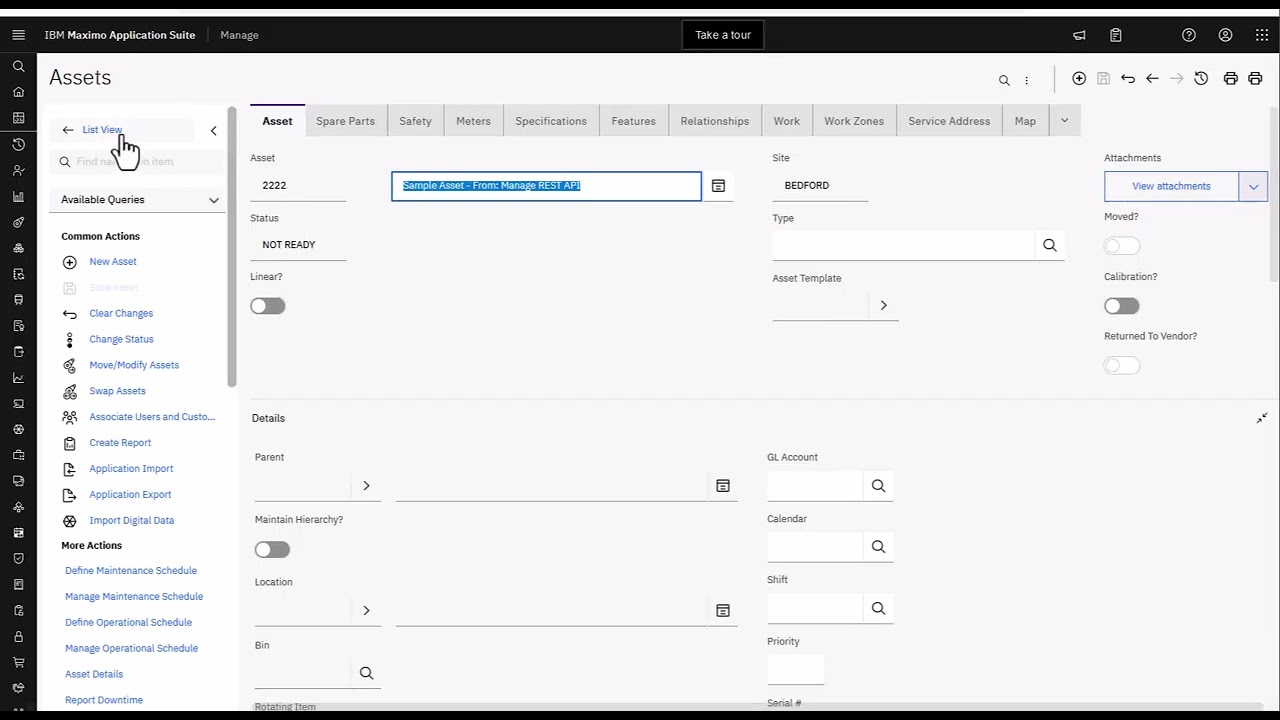Click the Change Status action link
Screen dimensions: 1280x720
(121, 340)
